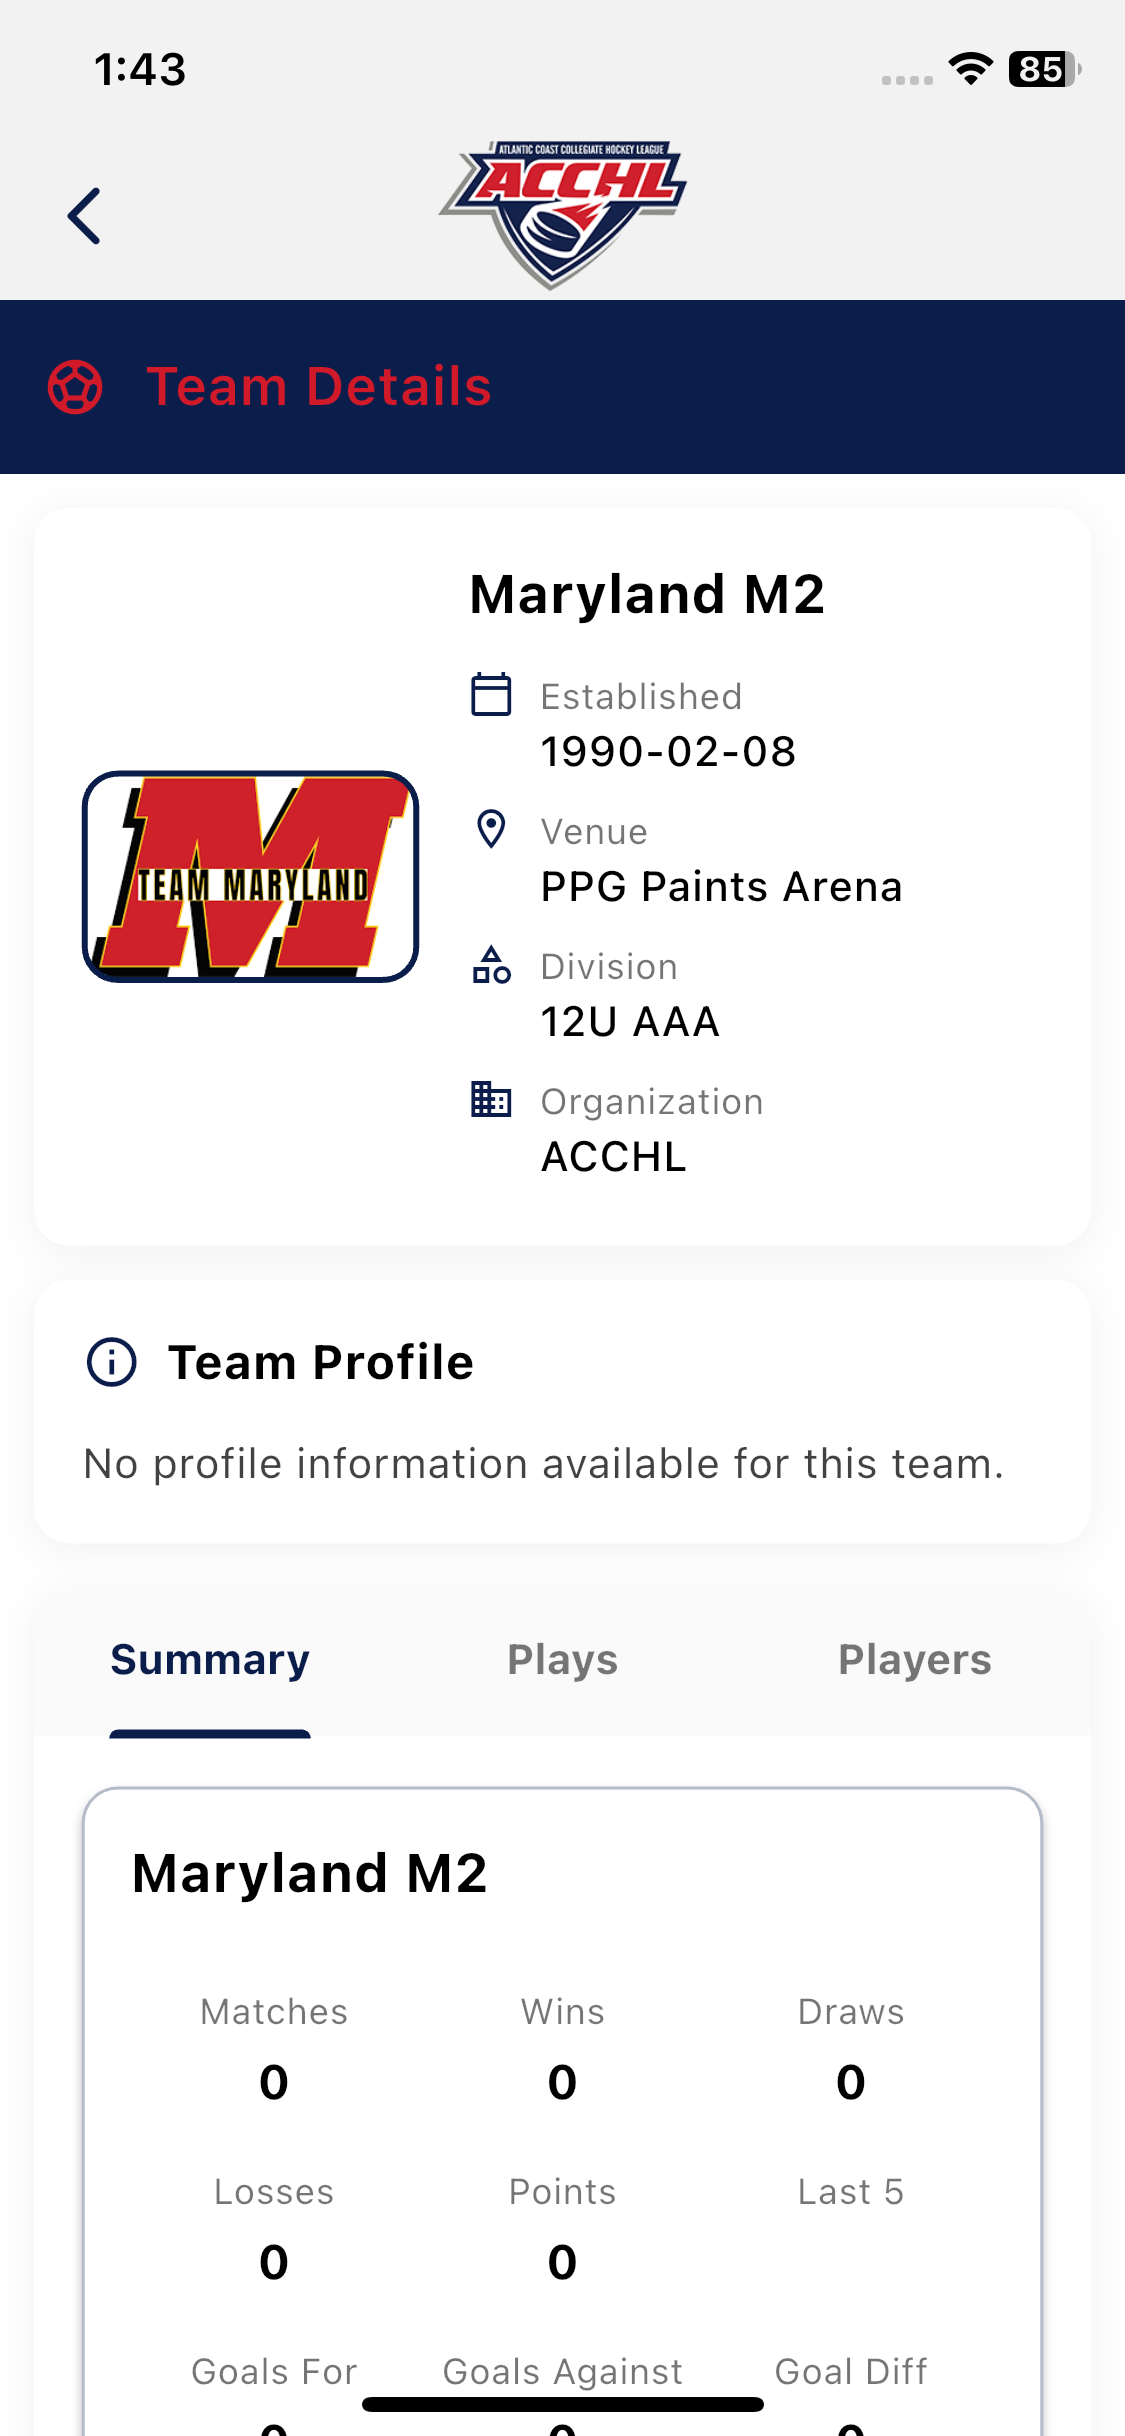This screenshot has width=1125, height=2436.
Task: Tap the ACCHL organization name
Action: coord(613,1157)
